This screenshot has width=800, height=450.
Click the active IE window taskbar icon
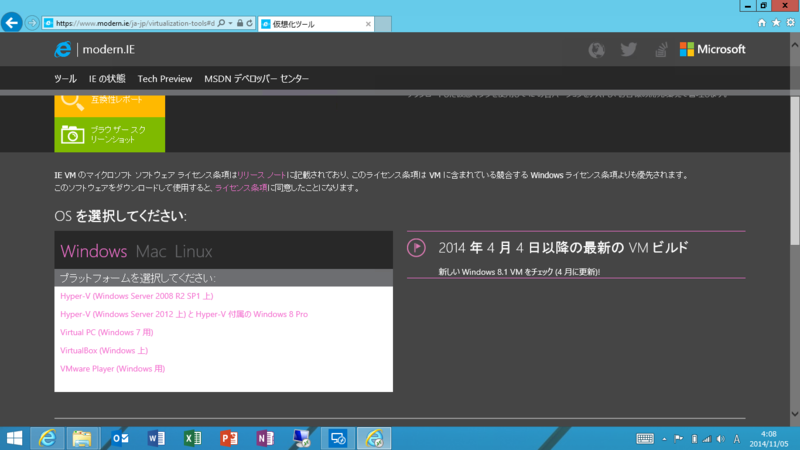click(374, 438)
